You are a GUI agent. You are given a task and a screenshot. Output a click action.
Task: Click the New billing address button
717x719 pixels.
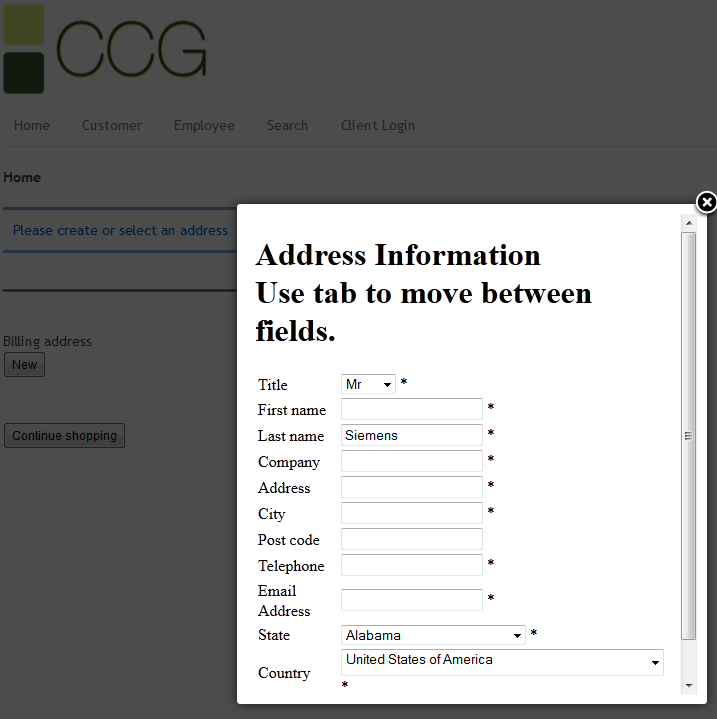pos(24,365)
